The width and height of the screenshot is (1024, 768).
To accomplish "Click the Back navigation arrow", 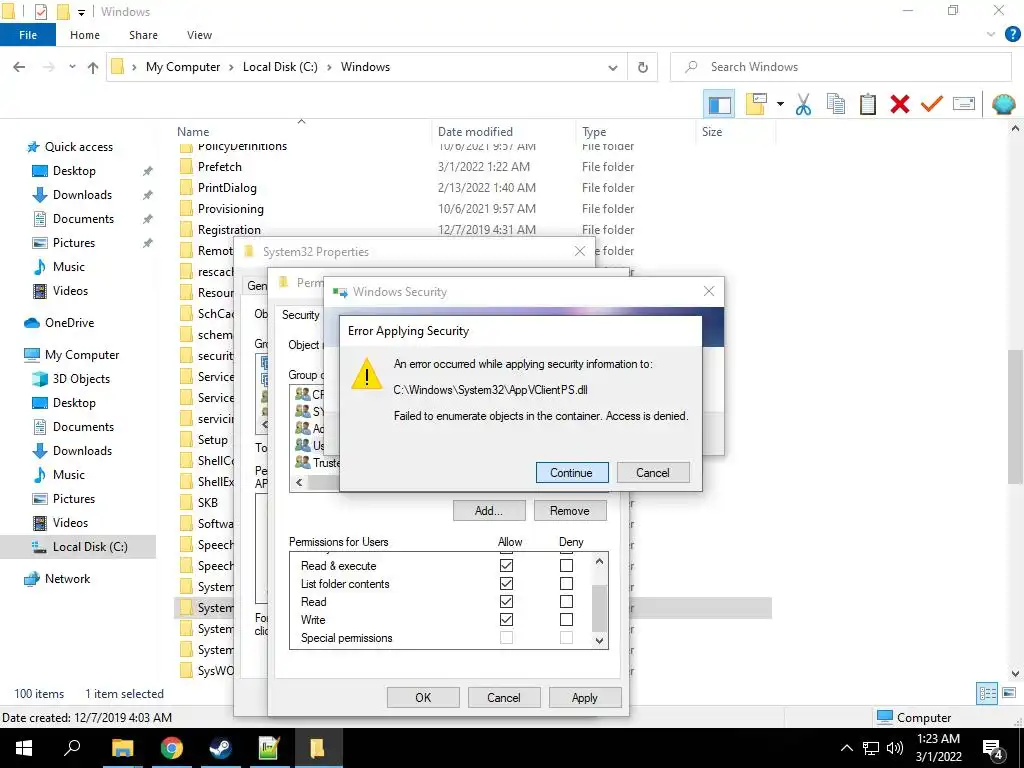I will (x=20, y=67).
